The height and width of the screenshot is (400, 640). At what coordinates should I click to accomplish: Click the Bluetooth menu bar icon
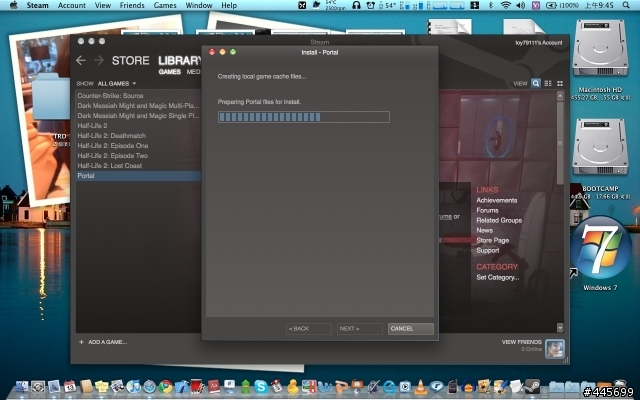point(491,5)
